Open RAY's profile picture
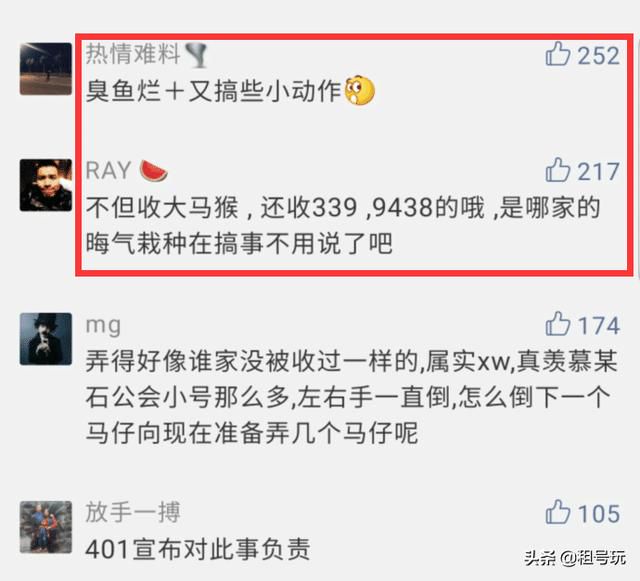Screen dimensions: 640x581 [46, 185]
